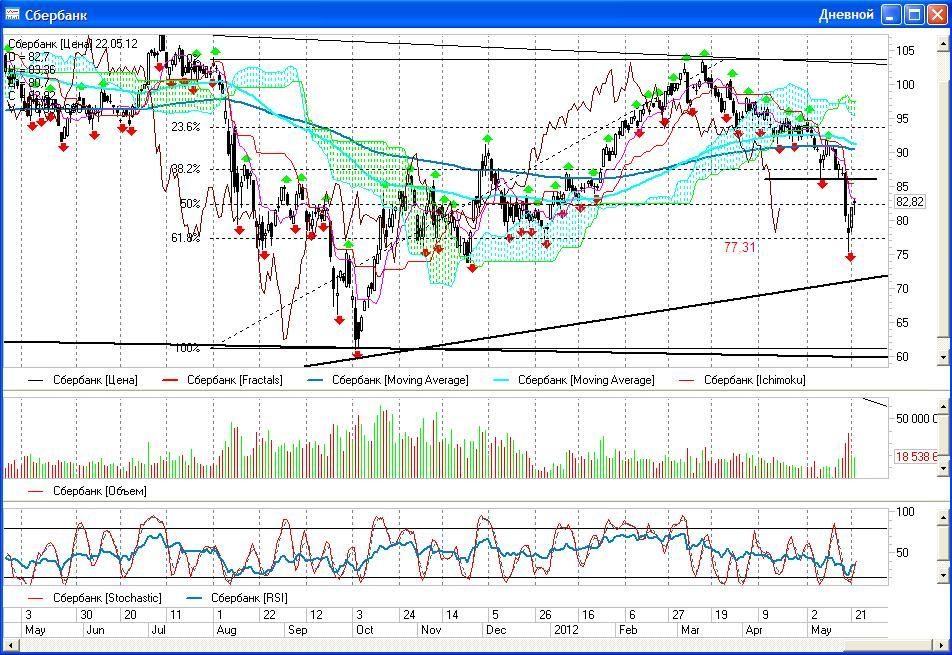Click the Jun month label on time axis
952x655 pixels.
(x=95, y=630)
